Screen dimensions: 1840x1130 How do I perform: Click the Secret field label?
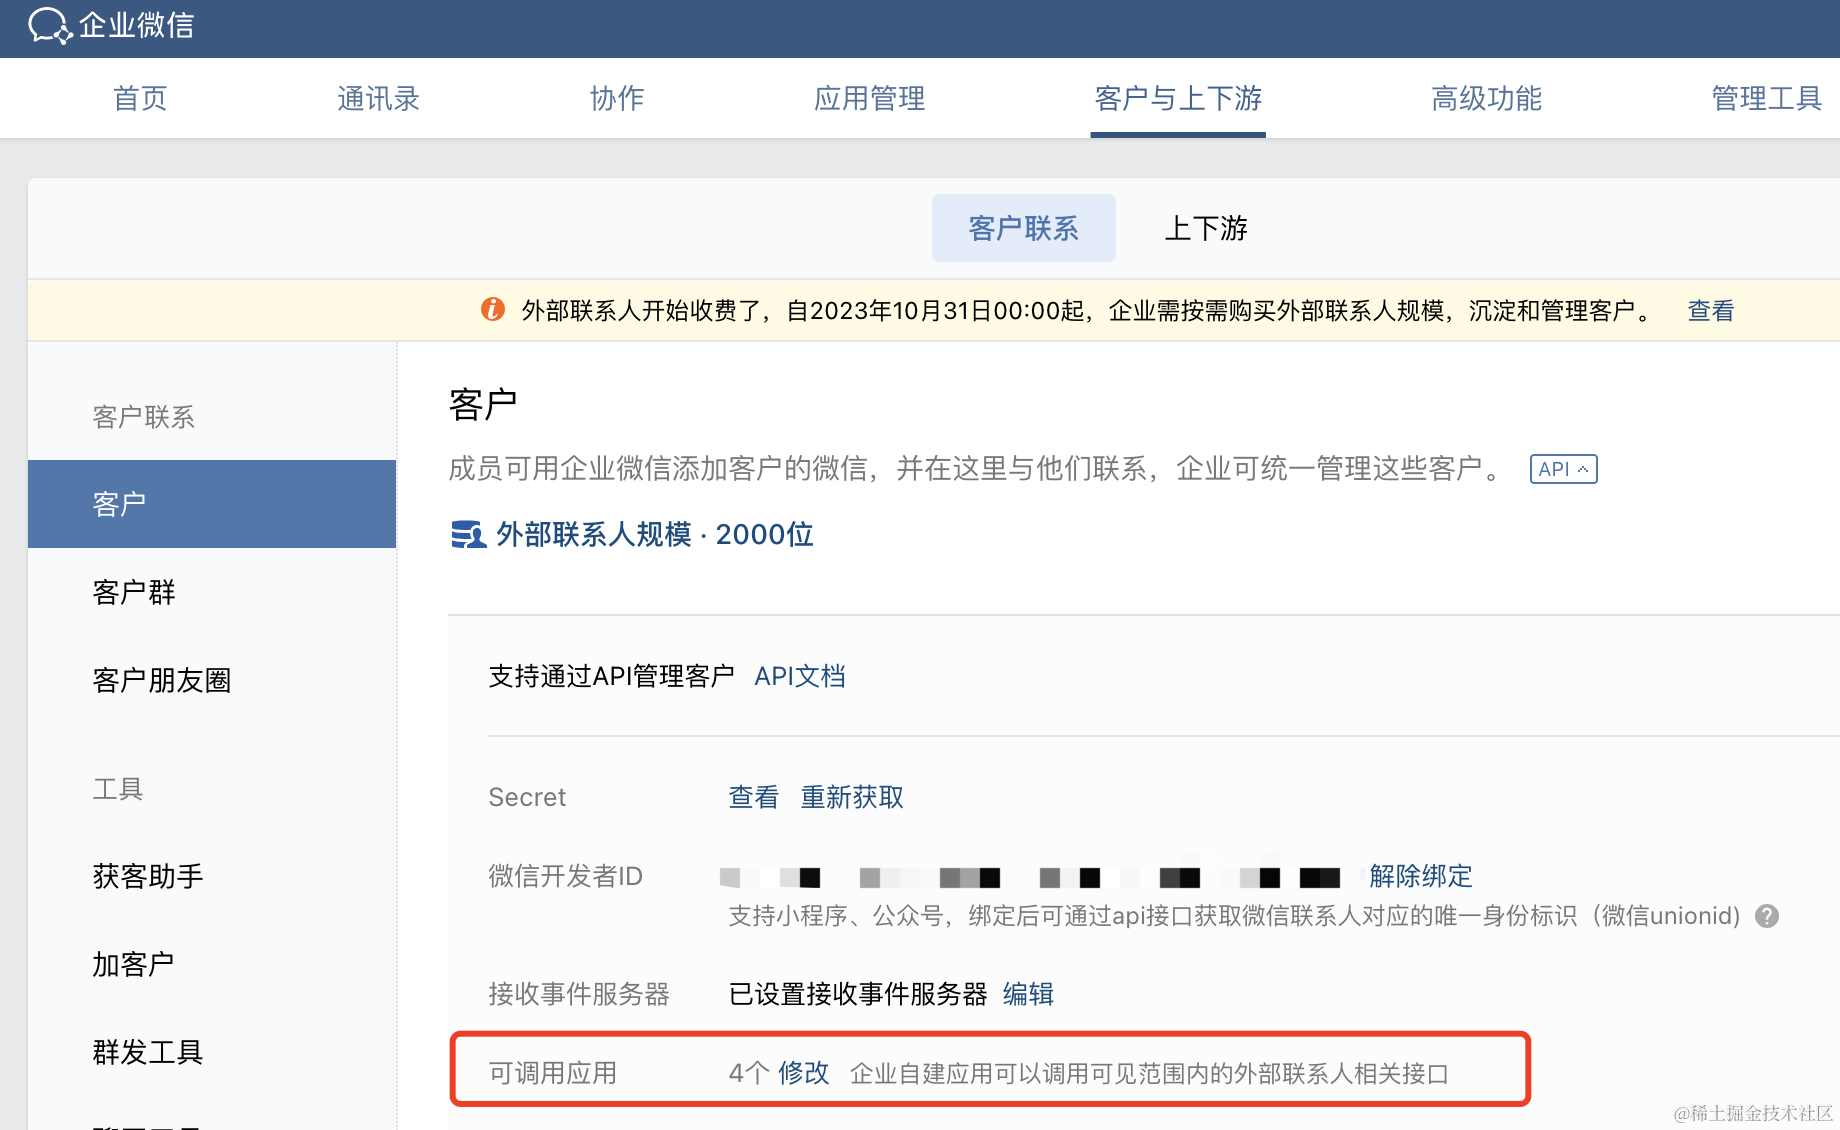(527, 797)
